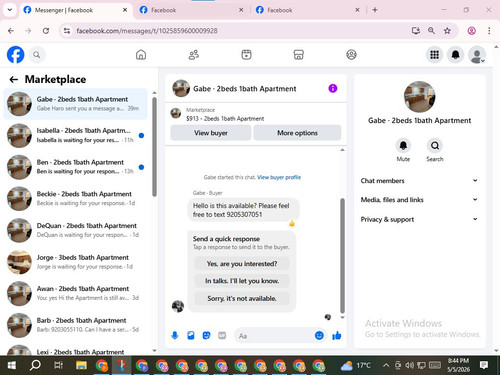Screen dimensions: 500x375
Task: Open Ben's 2beds 1bath conversation
Action: 75,167
